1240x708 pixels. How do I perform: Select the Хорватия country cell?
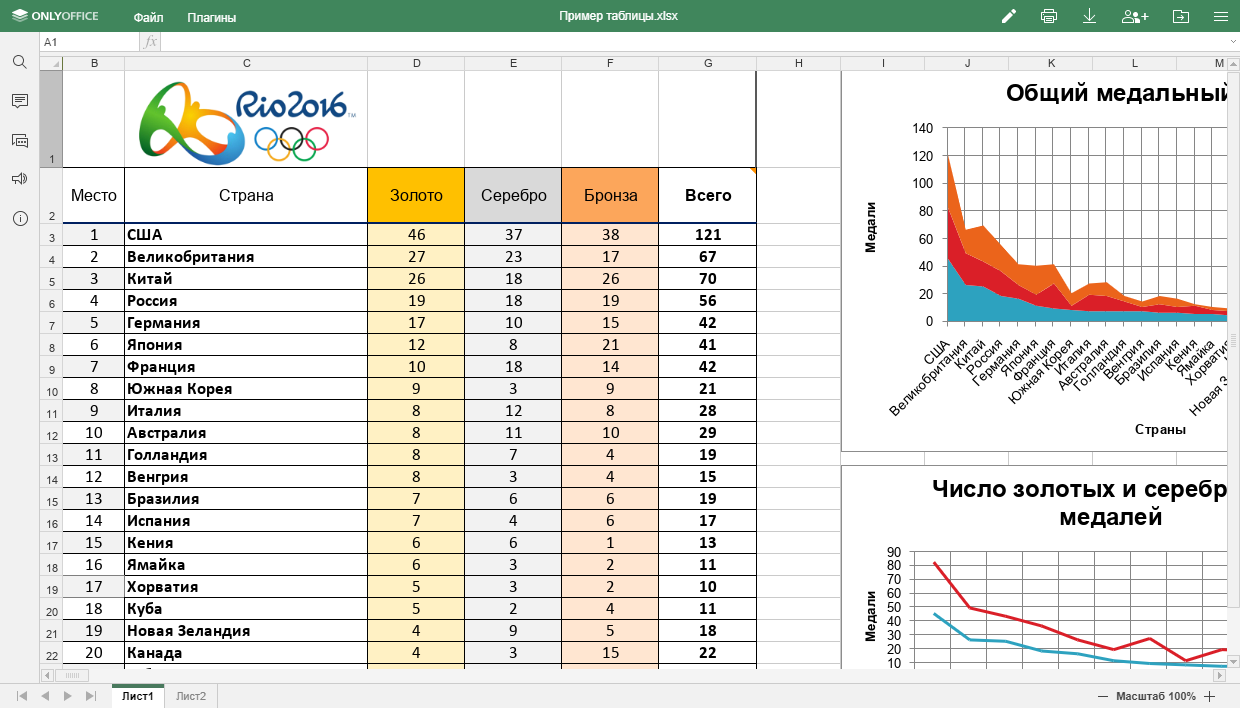[x=246, y=587]
